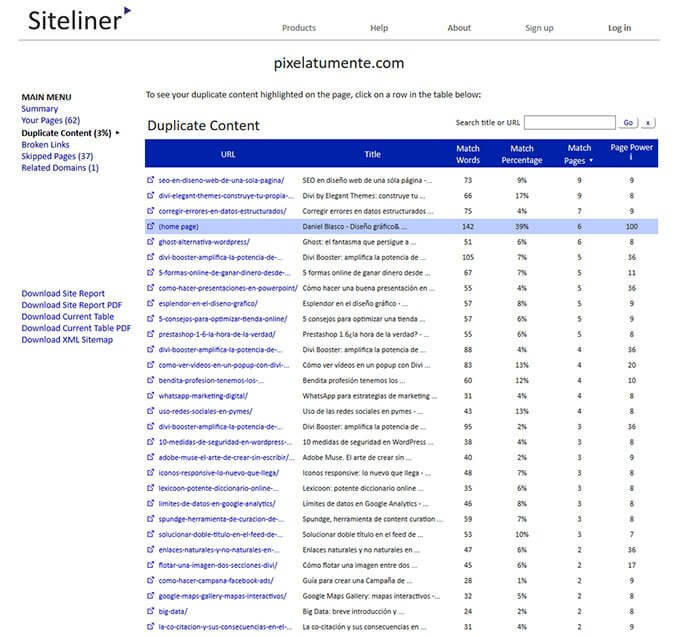Click the Match Percentage value 39%
680x637 pixels.
pos(522,226)
